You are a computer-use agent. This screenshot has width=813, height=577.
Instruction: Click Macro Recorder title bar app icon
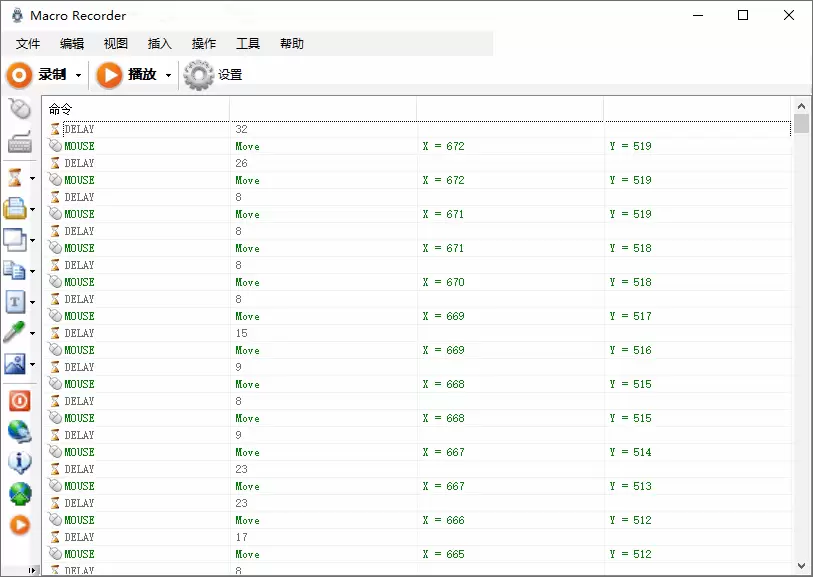17,15
